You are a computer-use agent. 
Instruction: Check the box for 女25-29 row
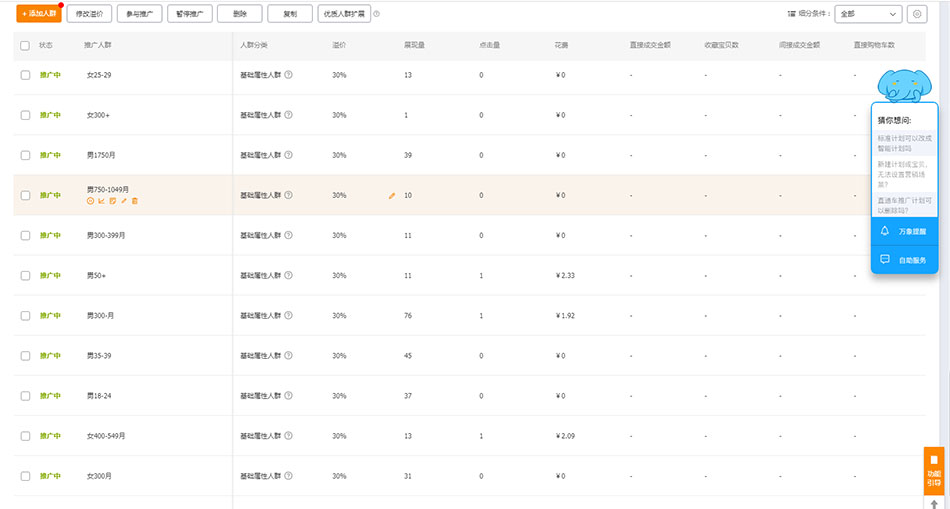click(25, 75)
